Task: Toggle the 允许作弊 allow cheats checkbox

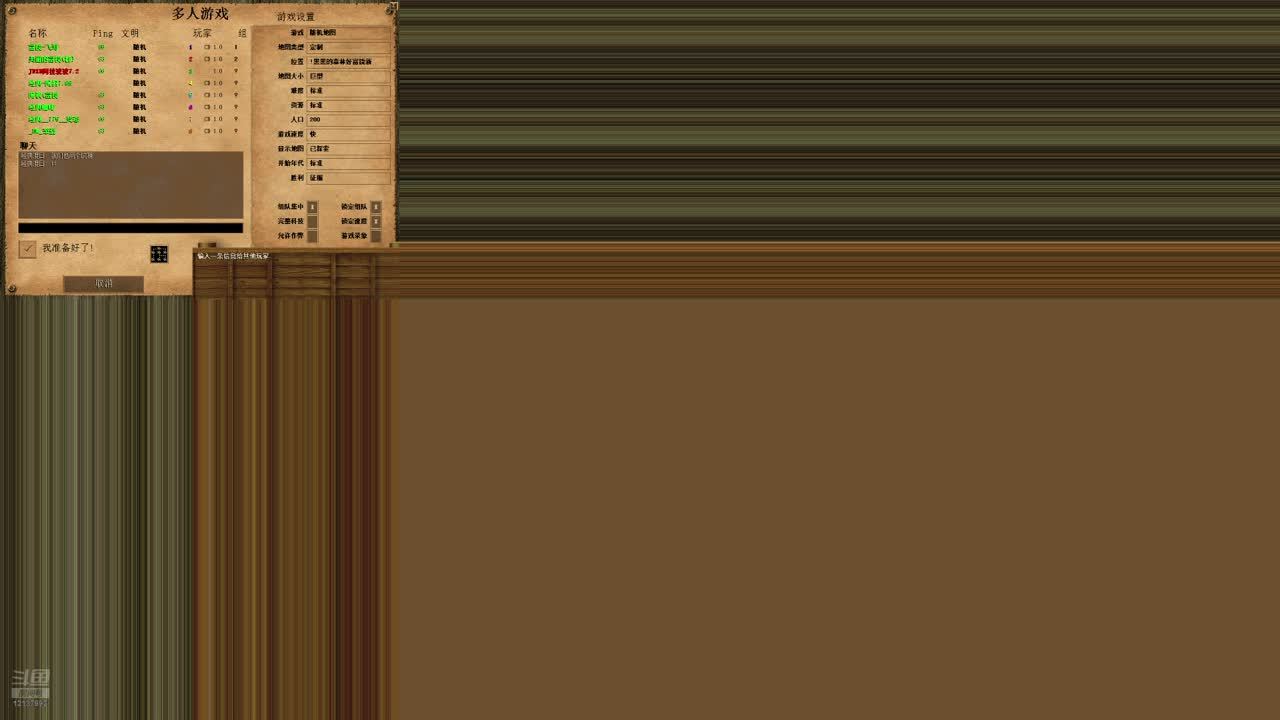Action: point(312,236)
